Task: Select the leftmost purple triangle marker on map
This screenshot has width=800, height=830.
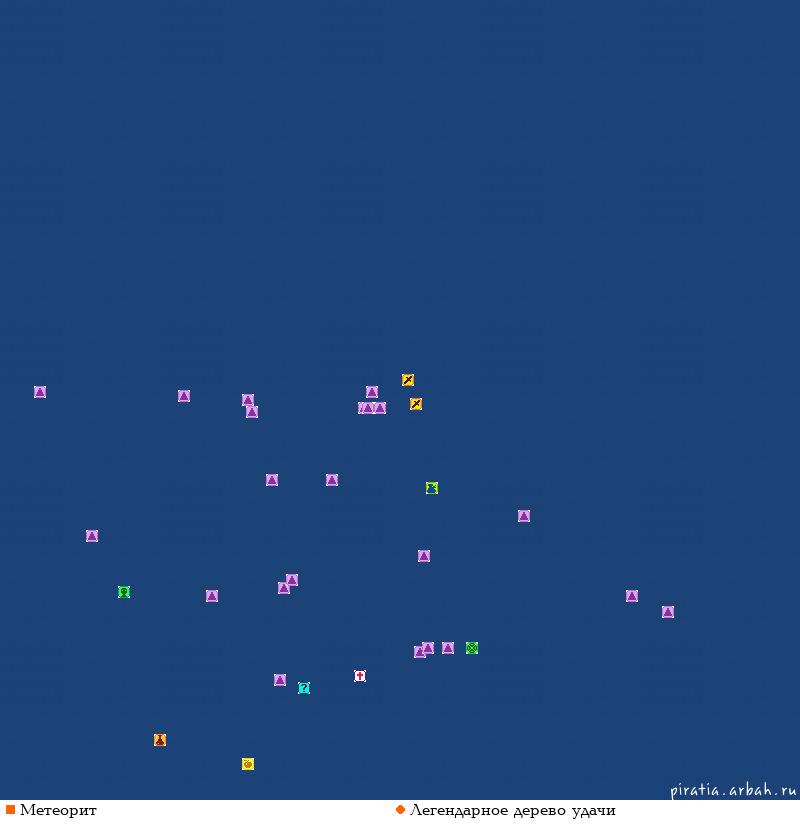Action: pyautogui.click(x=40, y=392)
